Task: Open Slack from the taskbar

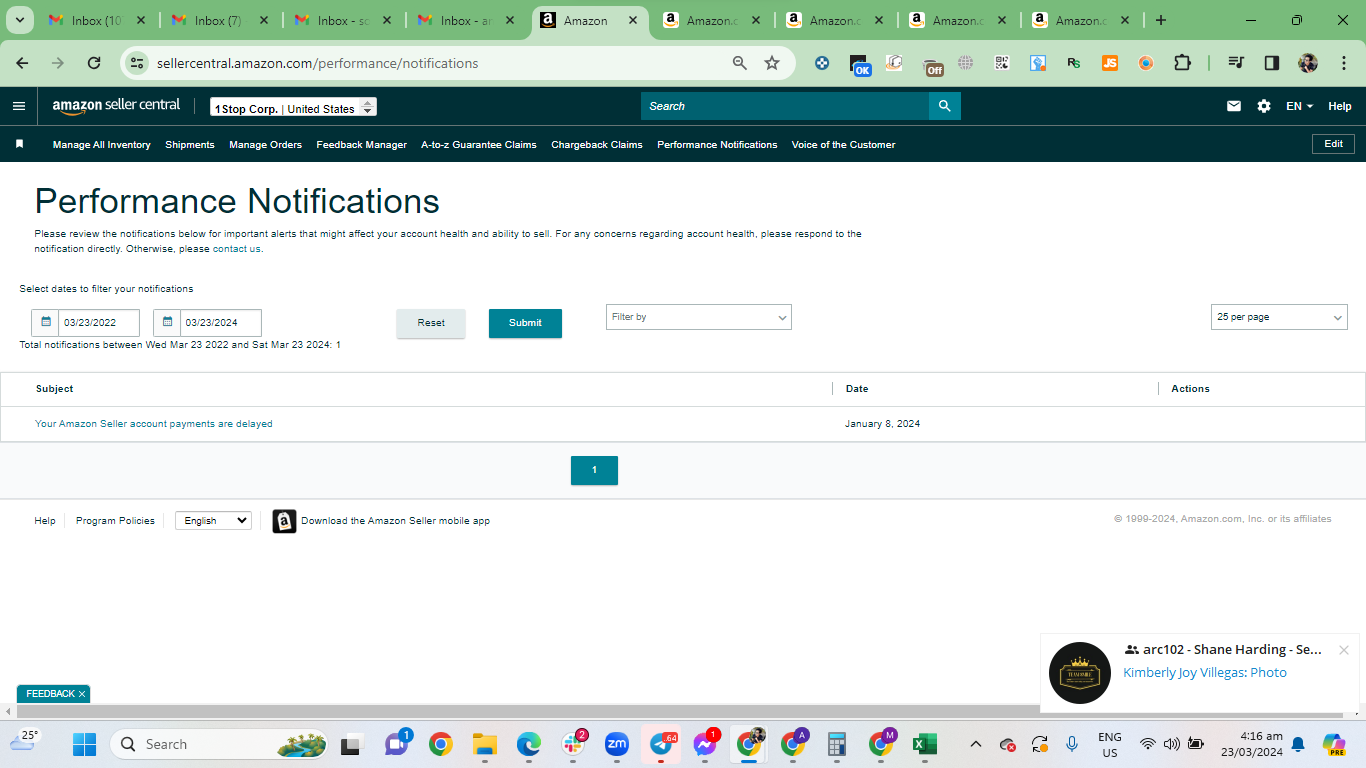Action: [x=574, y=744]
